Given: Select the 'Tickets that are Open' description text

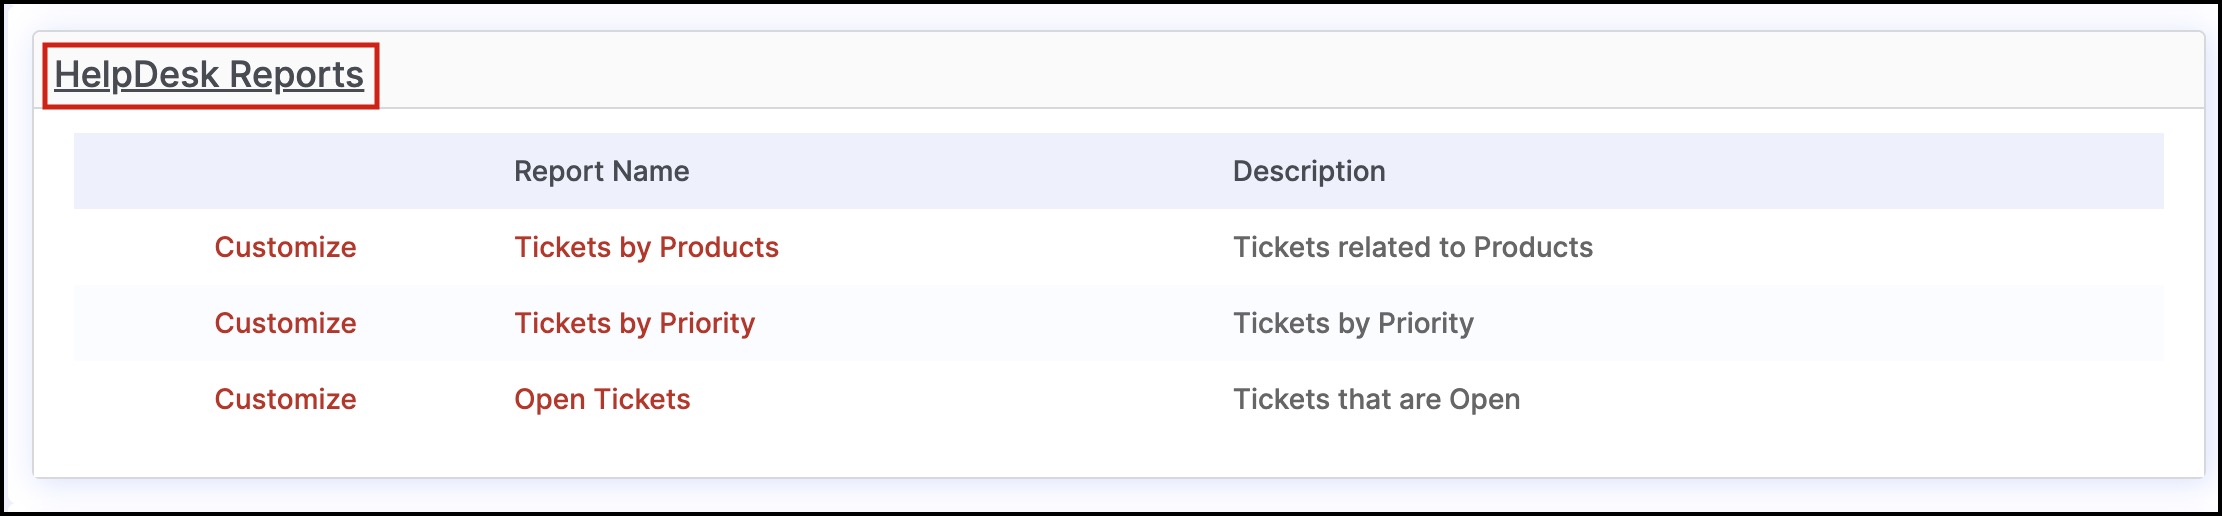Looking at the screenshot, I should pos(1376,399).
